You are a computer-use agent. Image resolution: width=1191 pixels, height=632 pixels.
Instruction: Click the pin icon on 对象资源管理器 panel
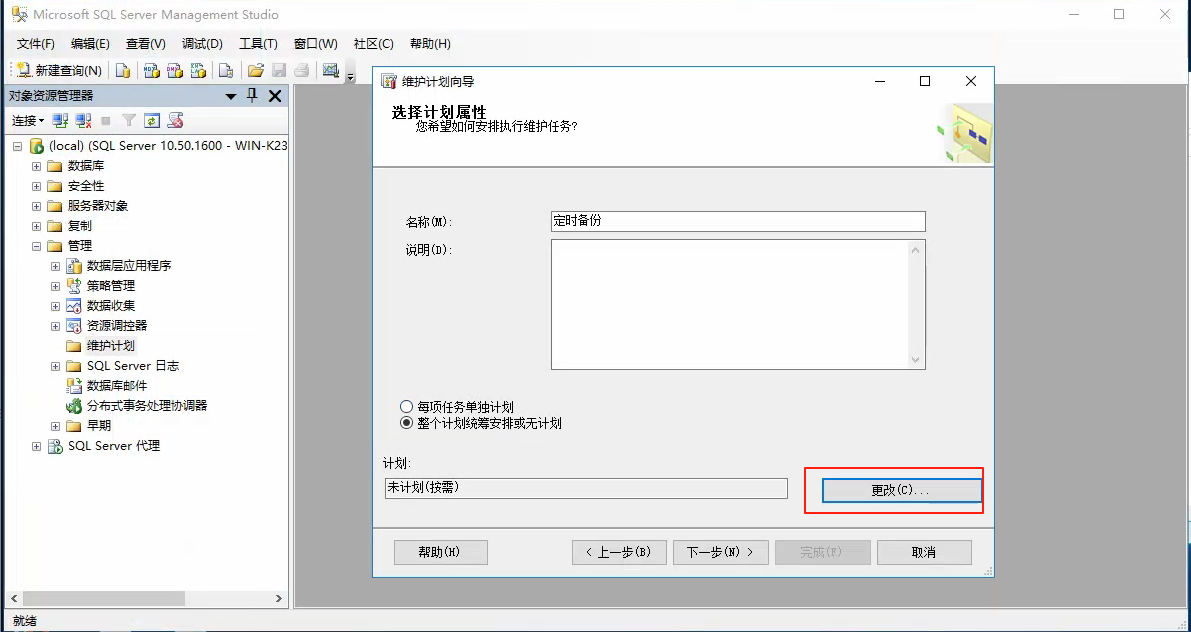click(x=253, y=95)
